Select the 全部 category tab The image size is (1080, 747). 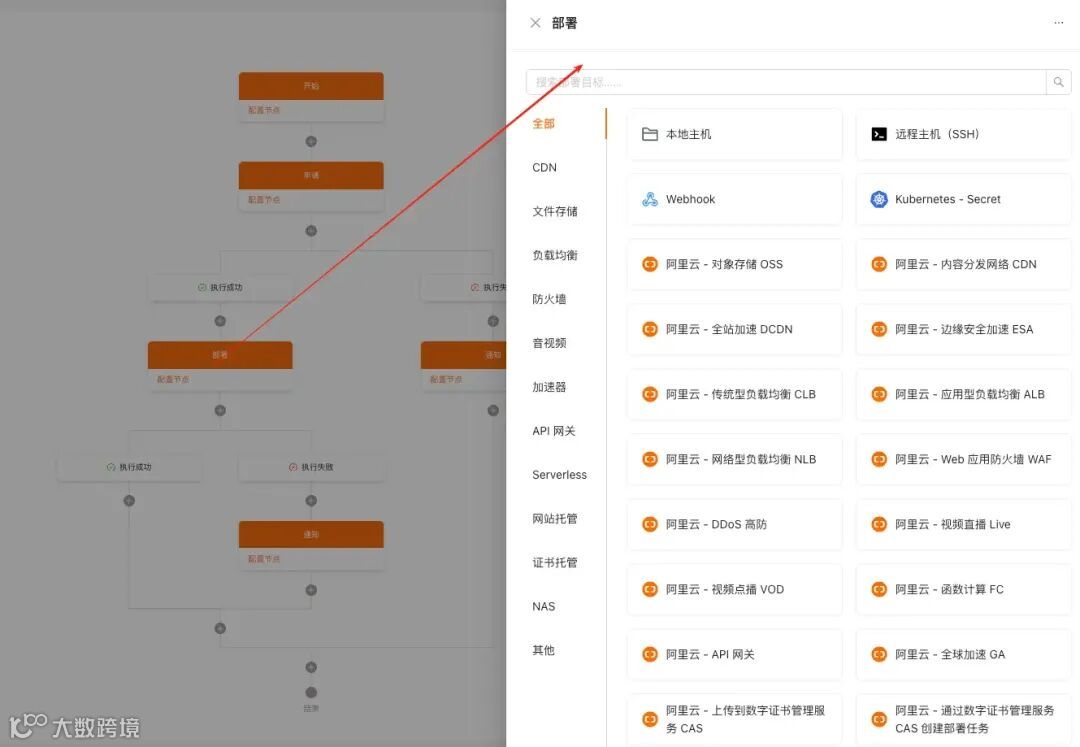(x=543, y=123)
